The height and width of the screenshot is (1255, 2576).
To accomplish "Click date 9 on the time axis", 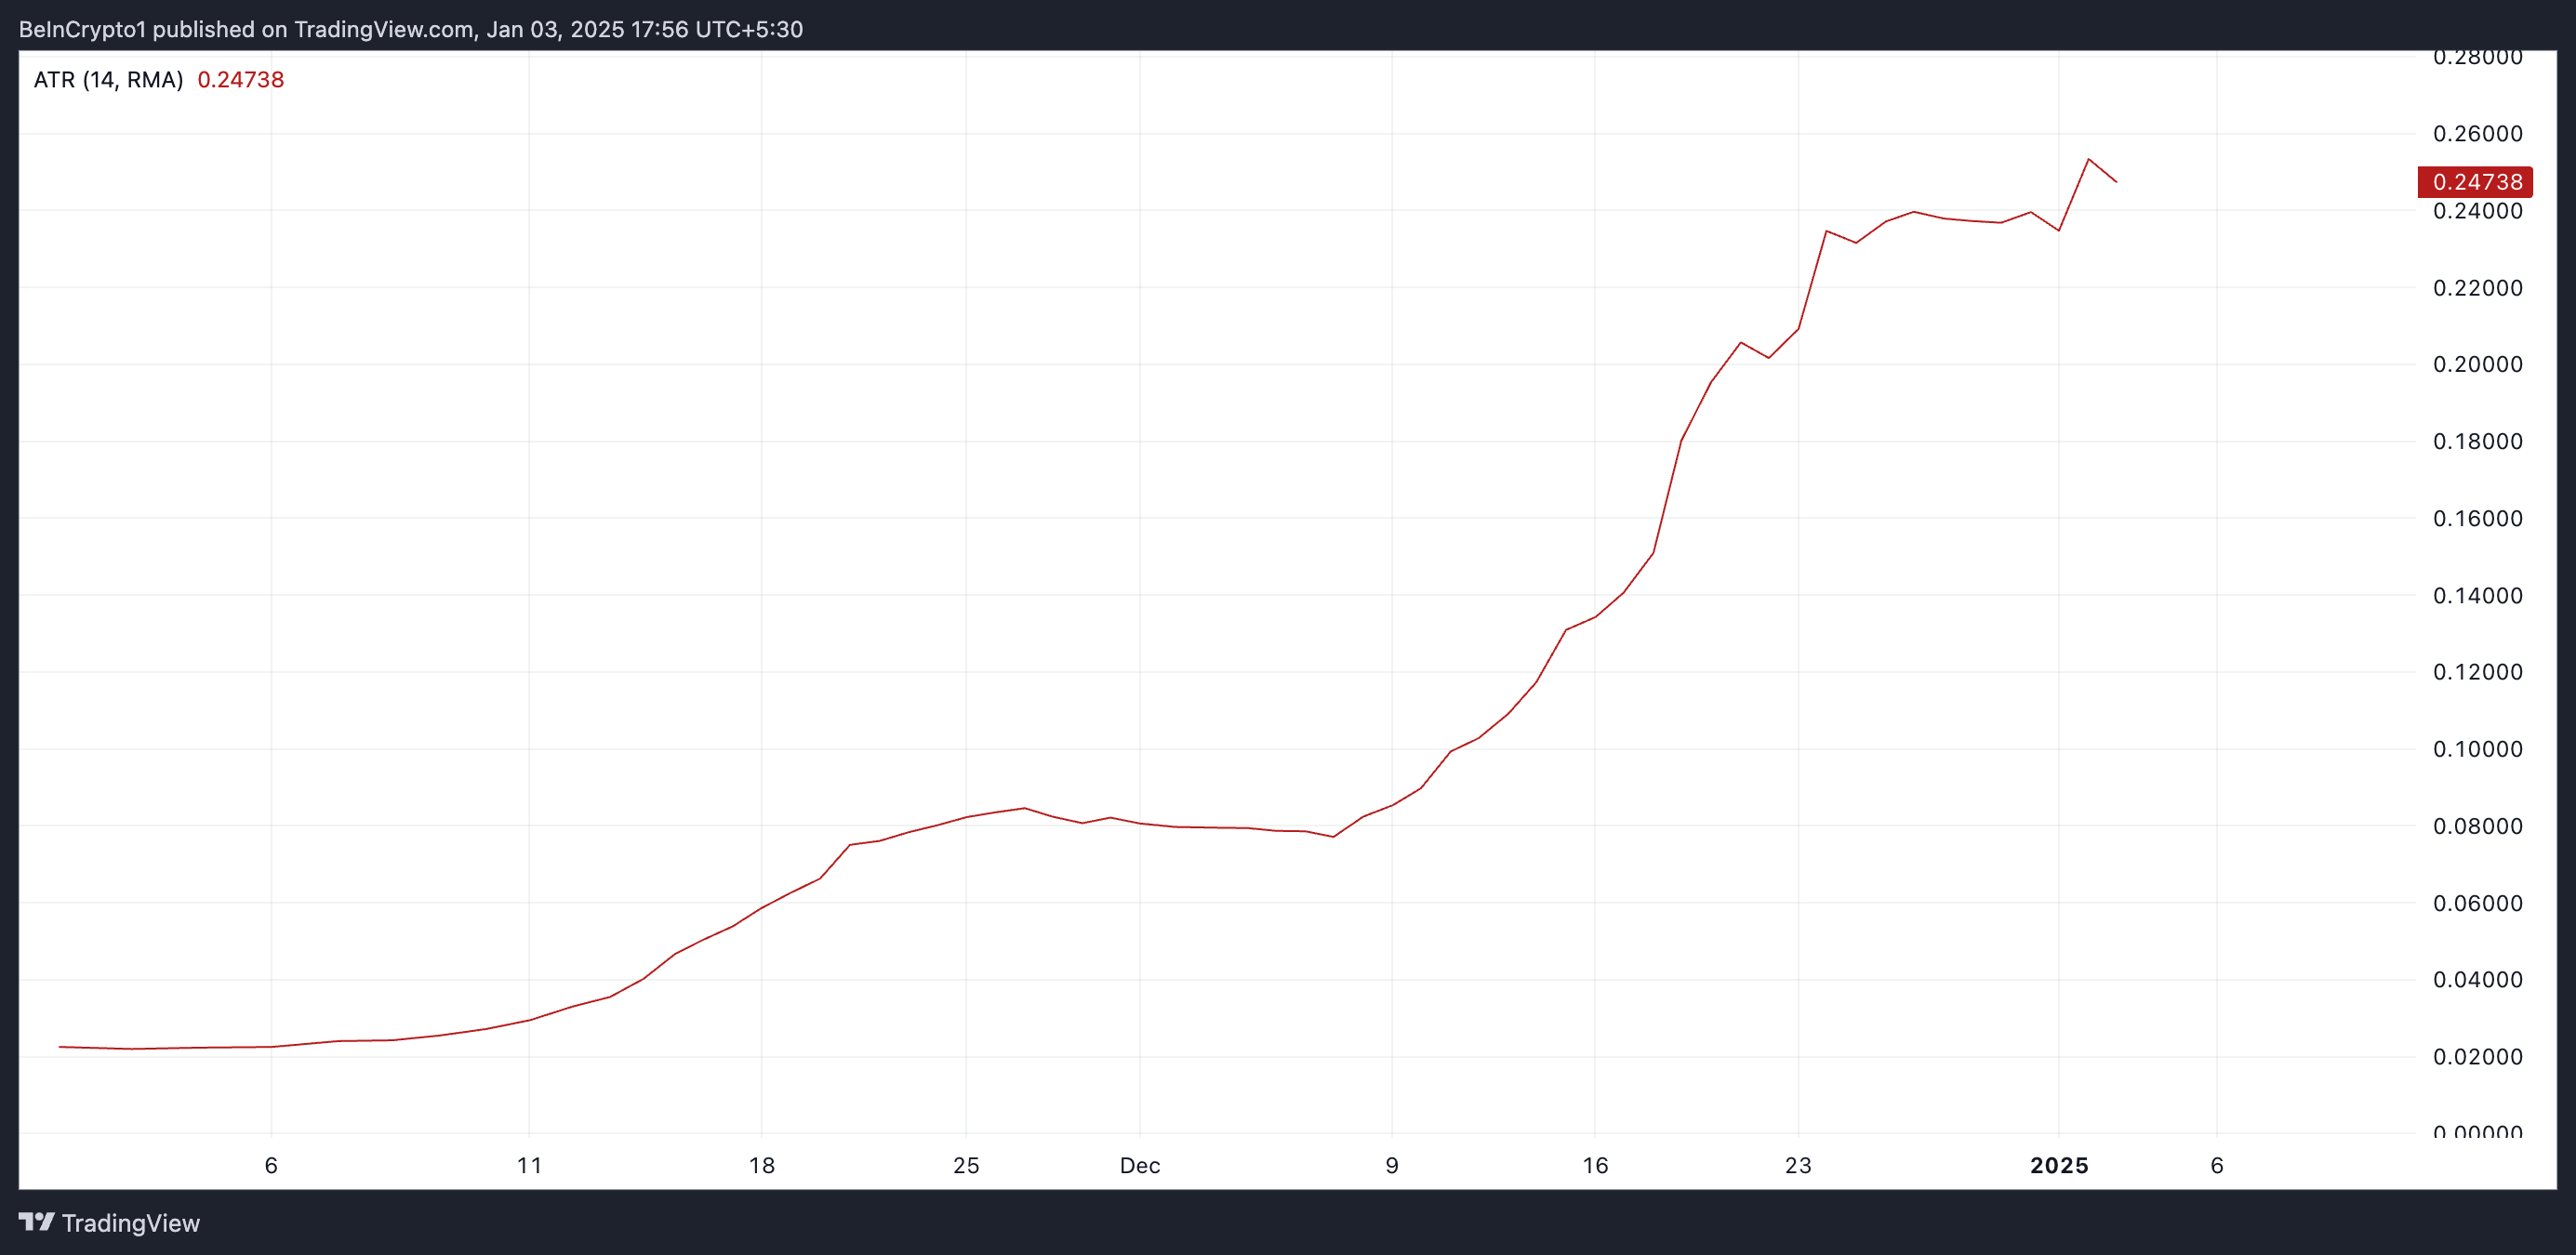I will click(1391, 1165).
